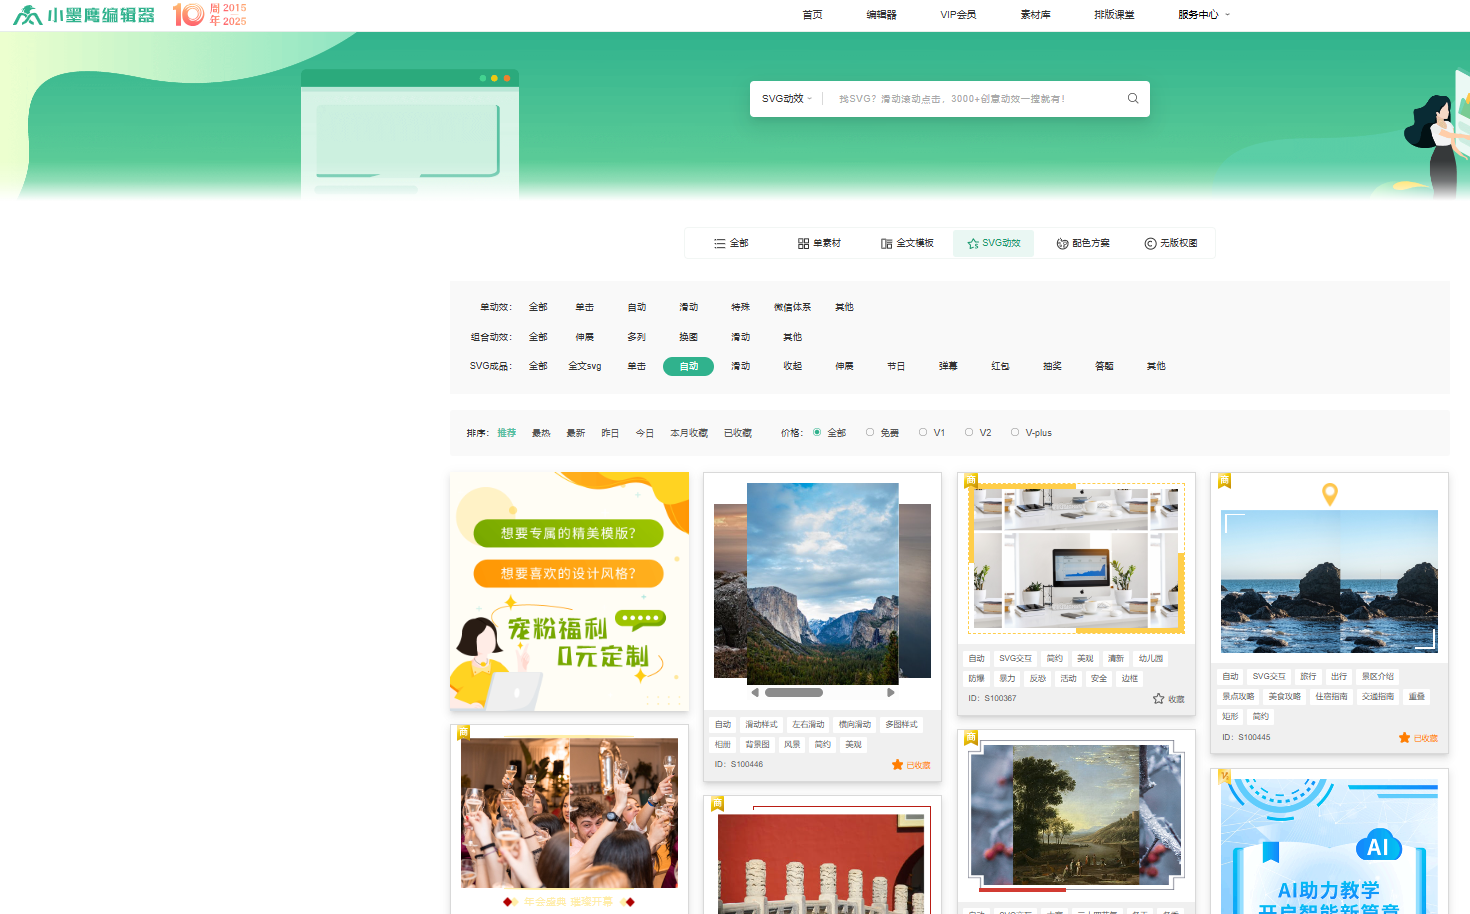
Task: Click the 收藏 star on card S100367
Action: pyautogui.click(x=1159, y=699)
